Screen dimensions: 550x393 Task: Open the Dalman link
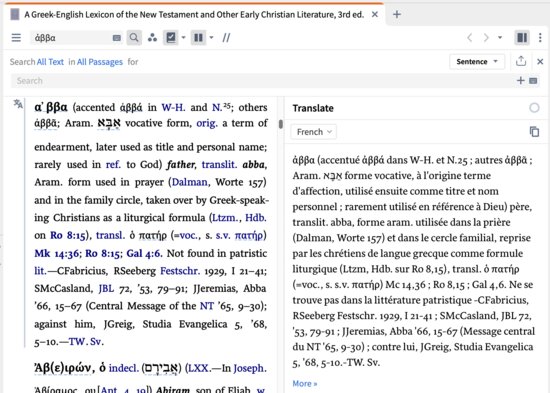[x=189, y=182]
